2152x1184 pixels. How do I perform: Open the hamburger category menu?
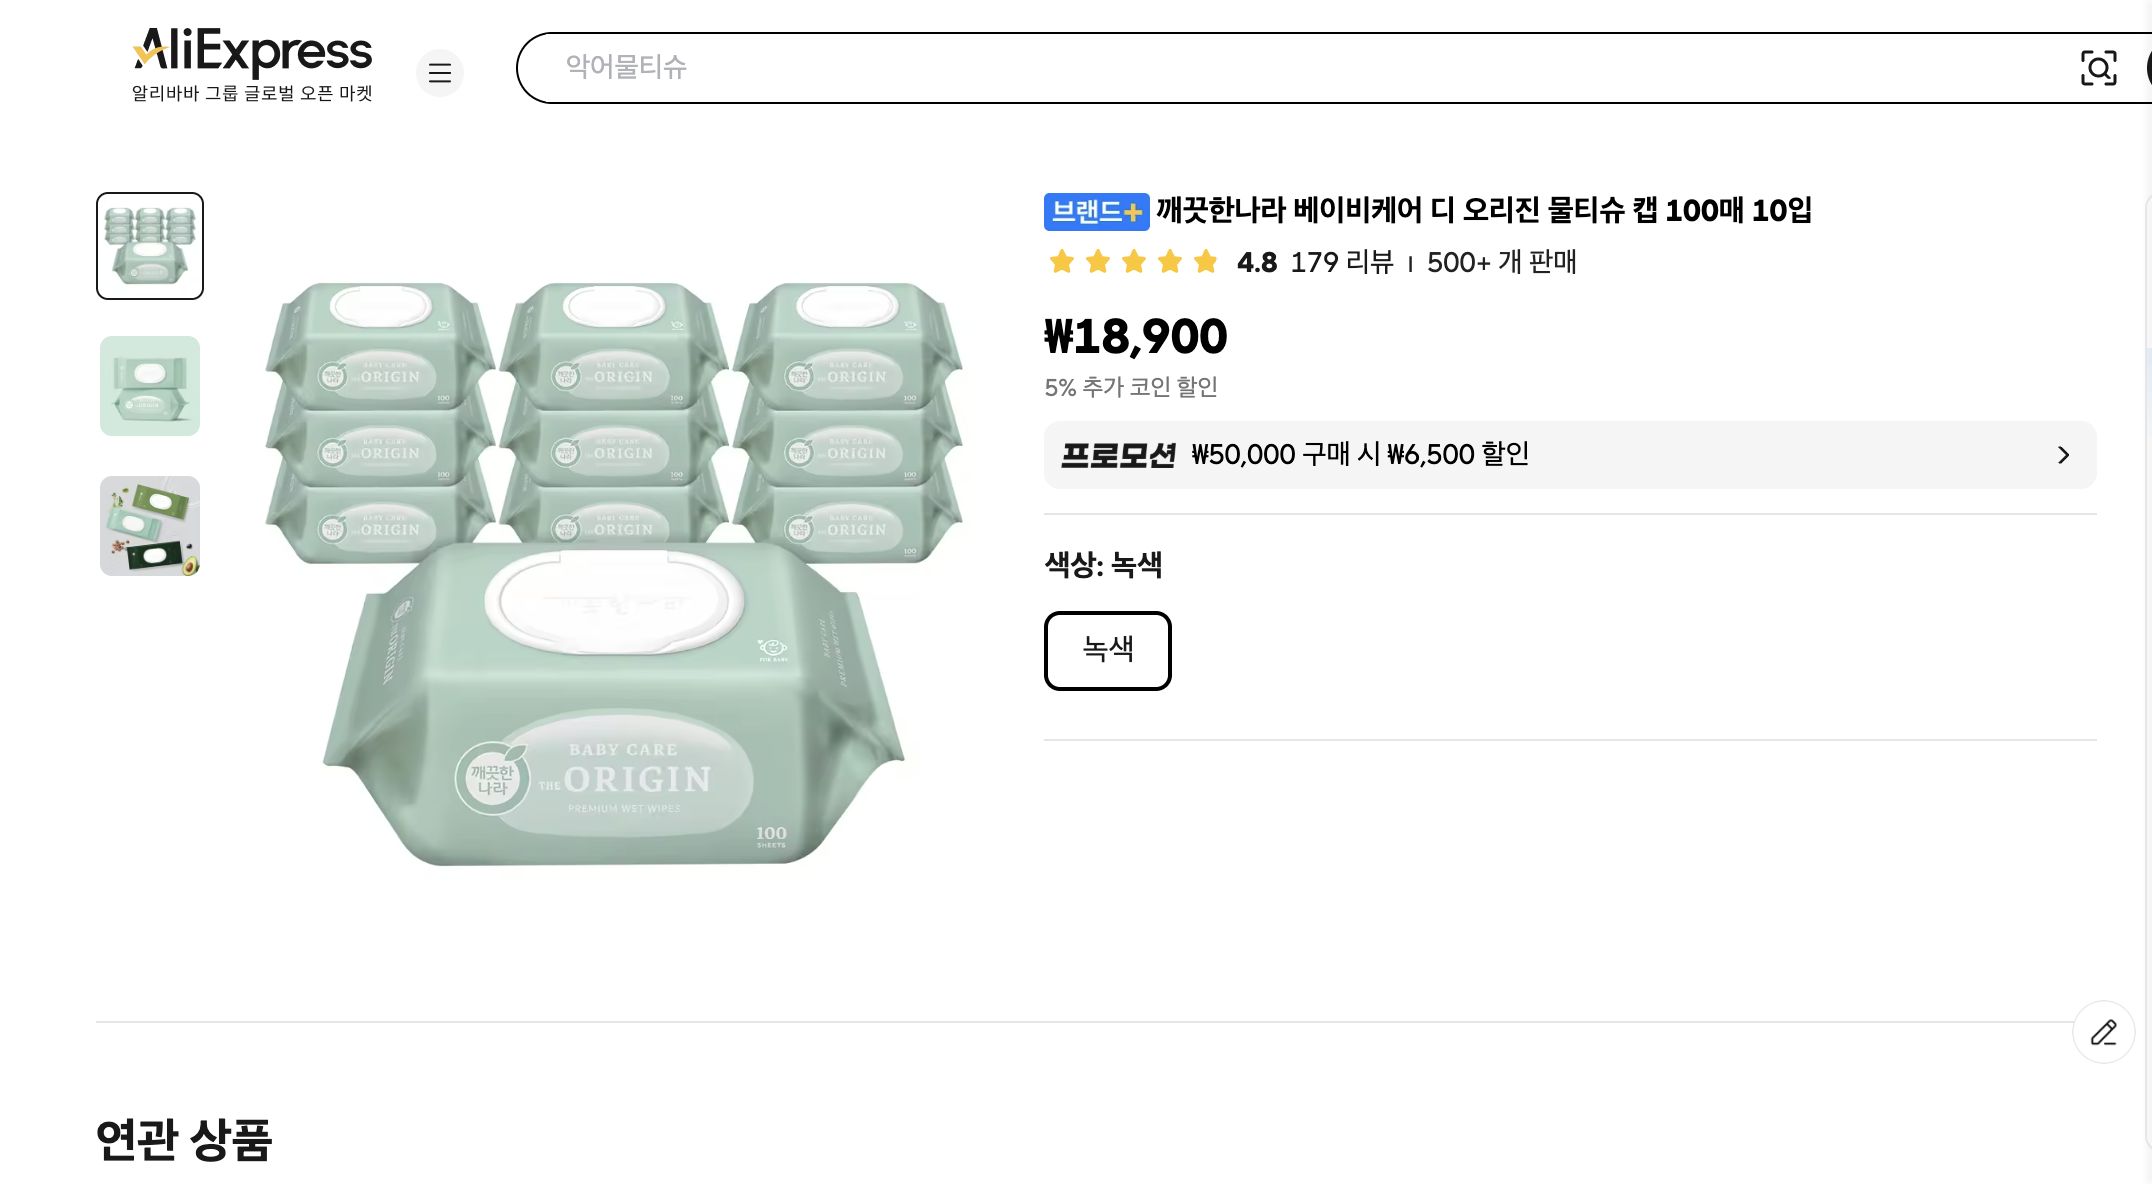click(x=440, y=73)
